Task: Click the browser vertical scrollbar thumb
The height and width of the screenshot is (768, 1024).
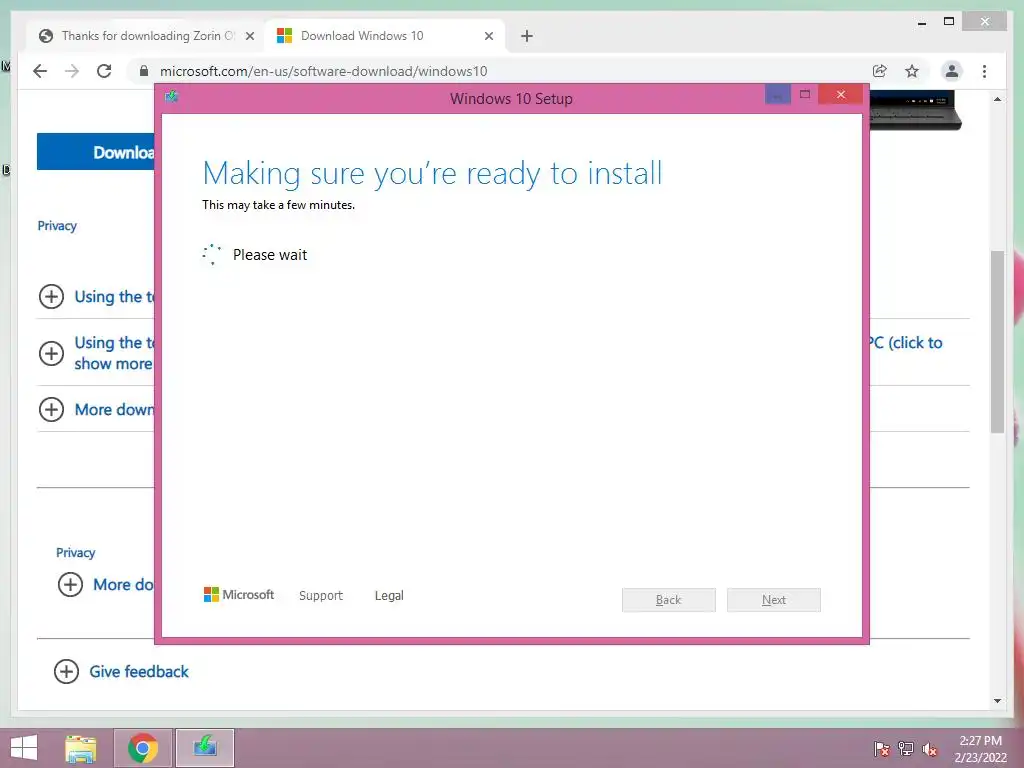Action: point(997,341)
